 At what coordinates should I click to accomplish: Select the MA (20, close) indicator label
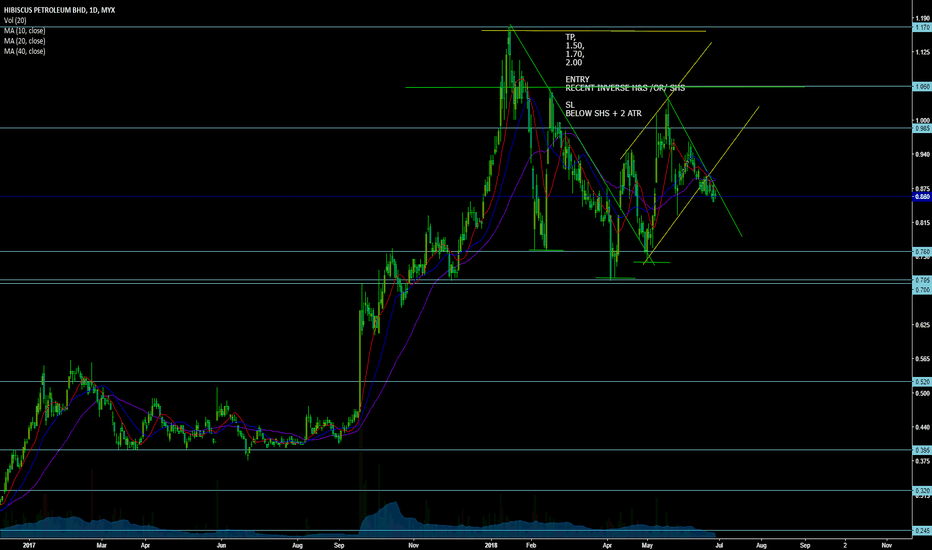point(24,41)
